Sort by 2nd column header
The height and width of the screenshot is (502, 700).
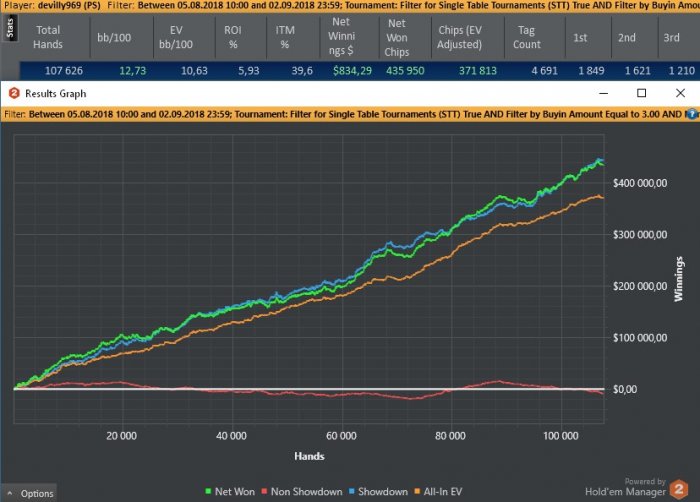[x=627, y=38]
